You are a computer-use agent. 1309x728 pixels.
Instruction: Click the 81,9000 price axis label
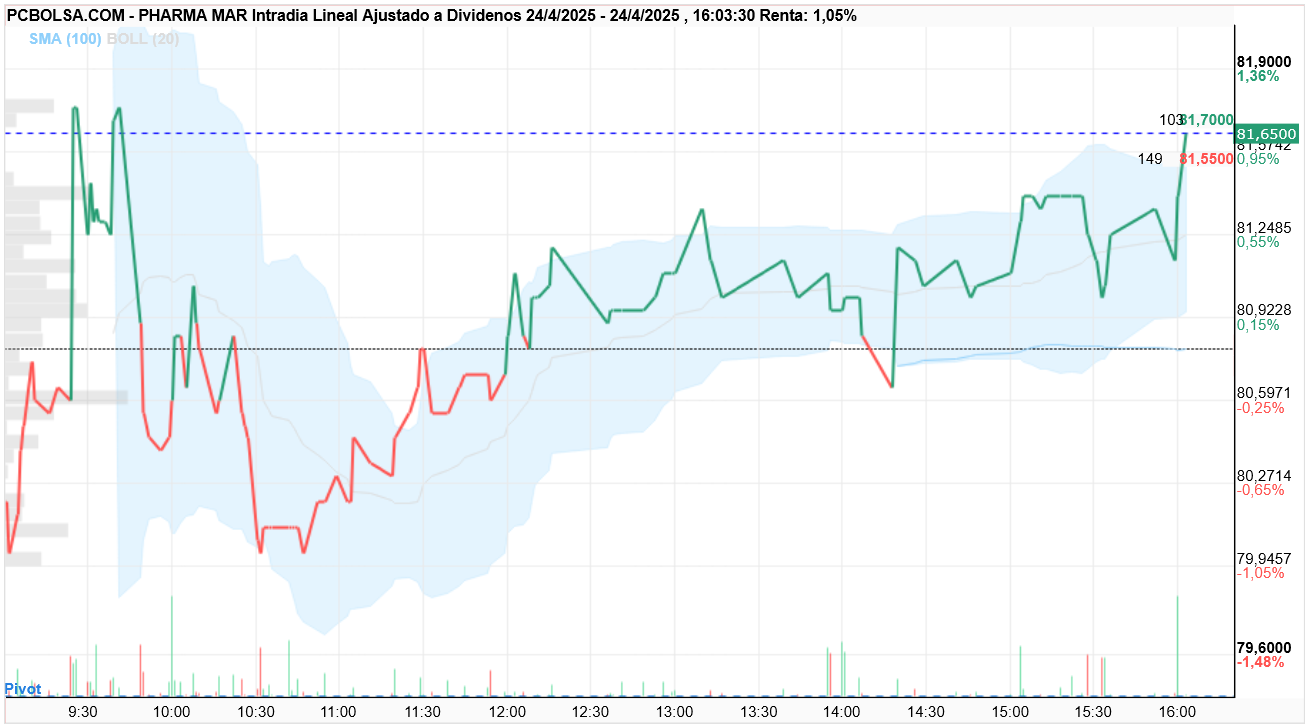[1265, 61]
